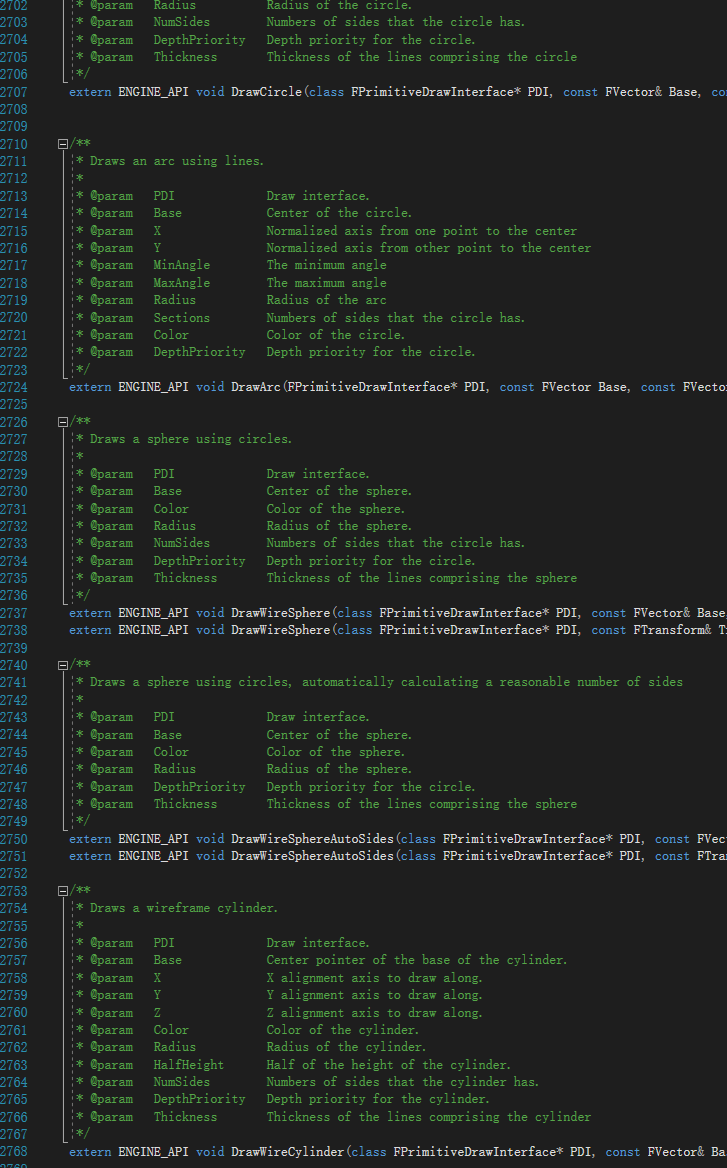Click 'Center of the sphere.' on line 2730
This screenshot has width=727, height=1168.
pos(339,491)
